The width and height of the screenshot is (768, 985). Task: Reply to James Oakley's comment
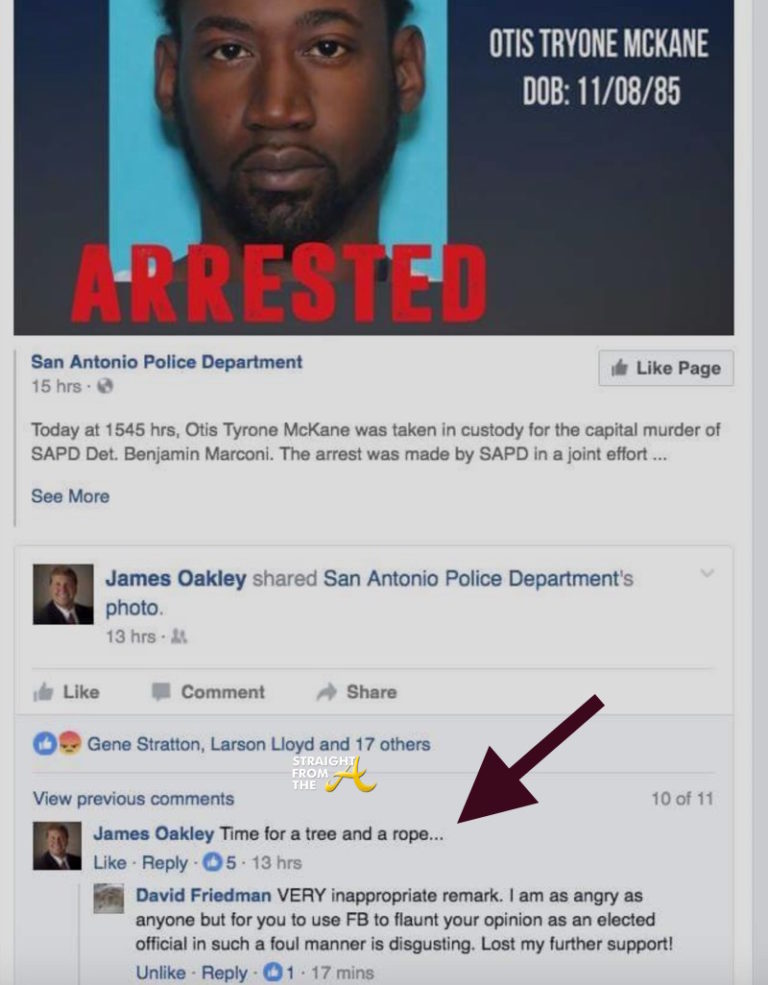165,863
